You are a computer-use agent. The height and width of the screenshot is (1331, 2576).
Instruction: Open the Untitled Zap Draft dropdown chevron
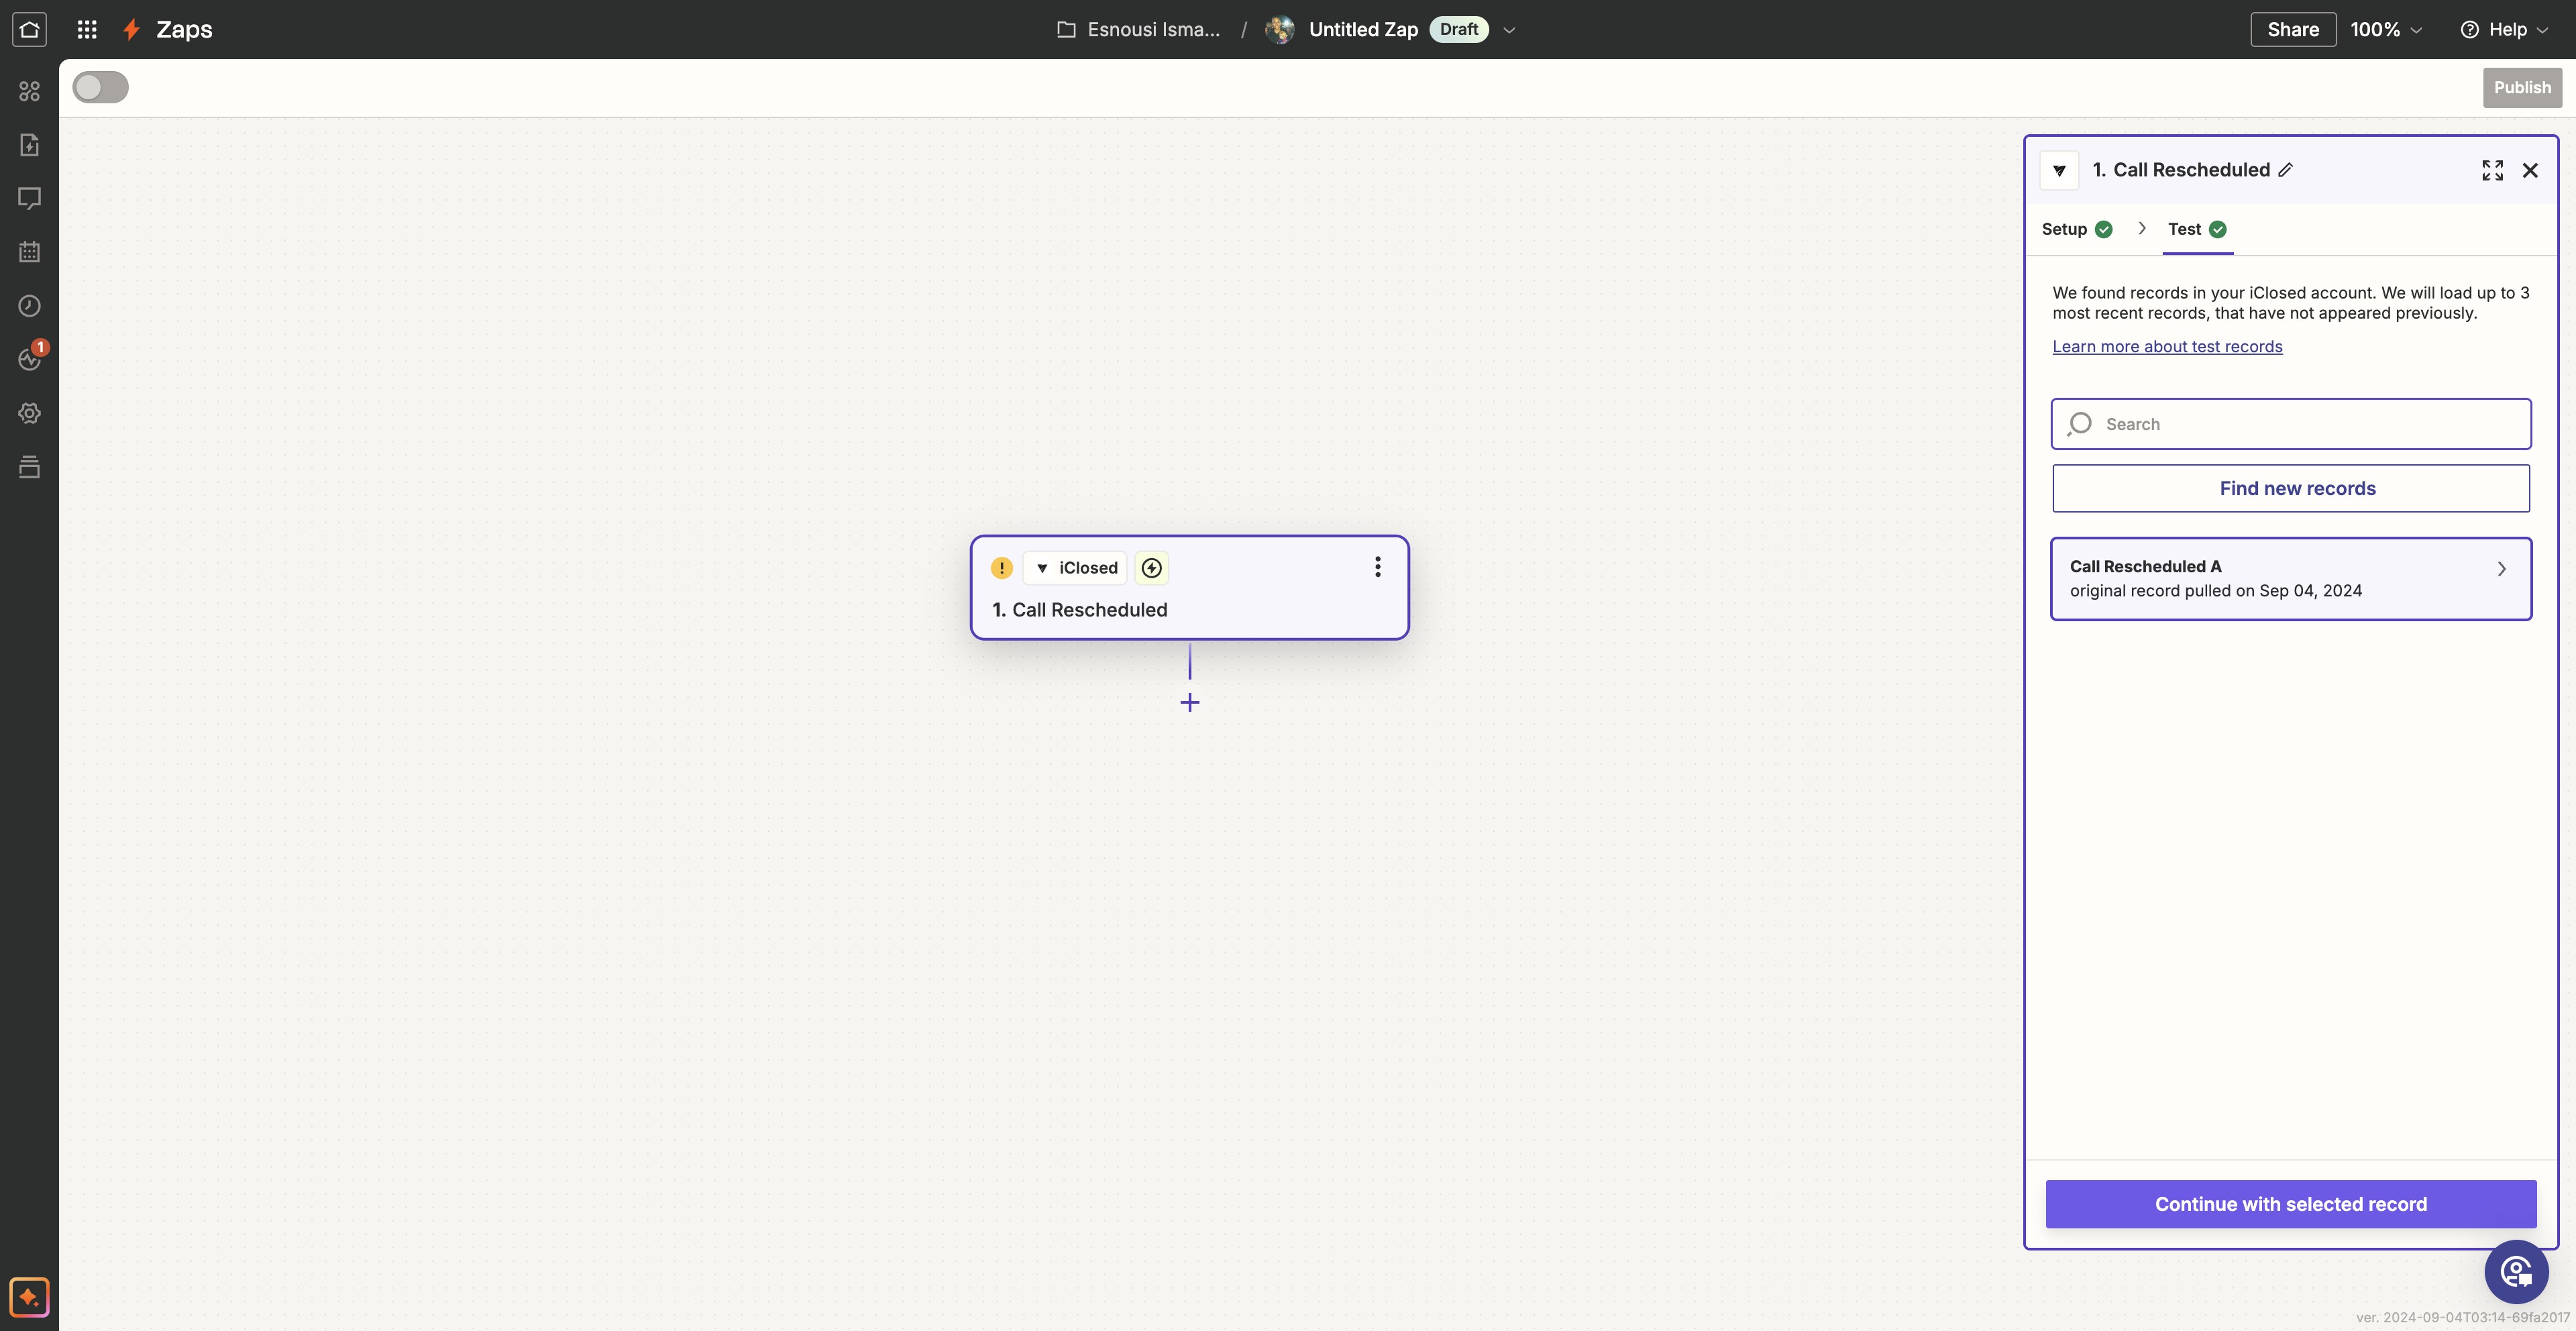pos(1509,30)
